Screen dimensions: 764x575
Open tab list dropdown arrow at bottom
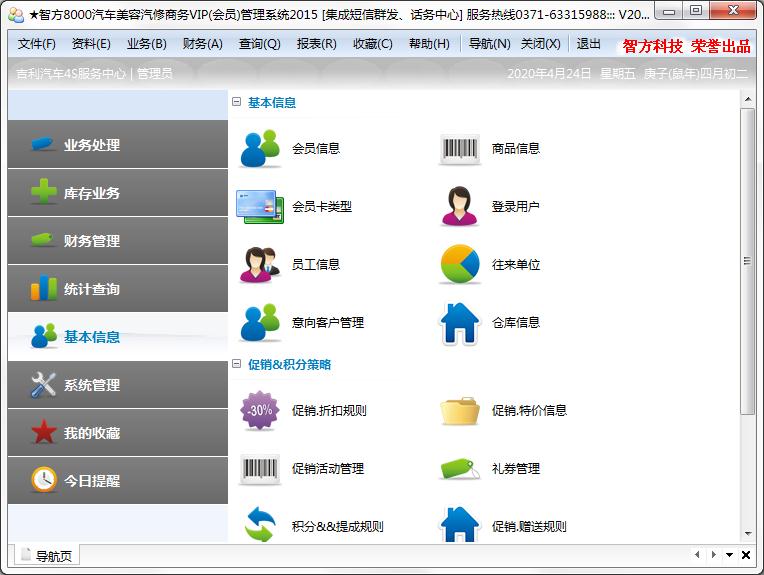(x=729, y=555)
